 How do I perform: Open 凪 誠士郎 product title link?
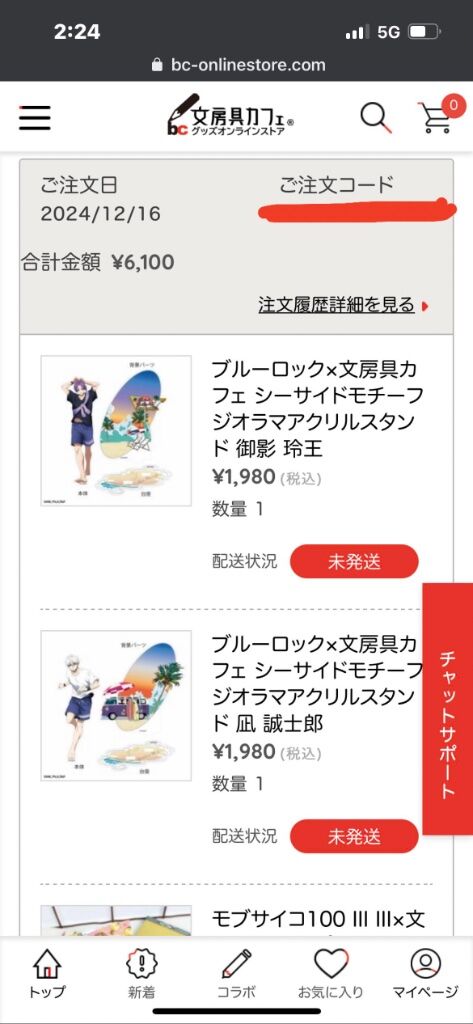point(320,684)
